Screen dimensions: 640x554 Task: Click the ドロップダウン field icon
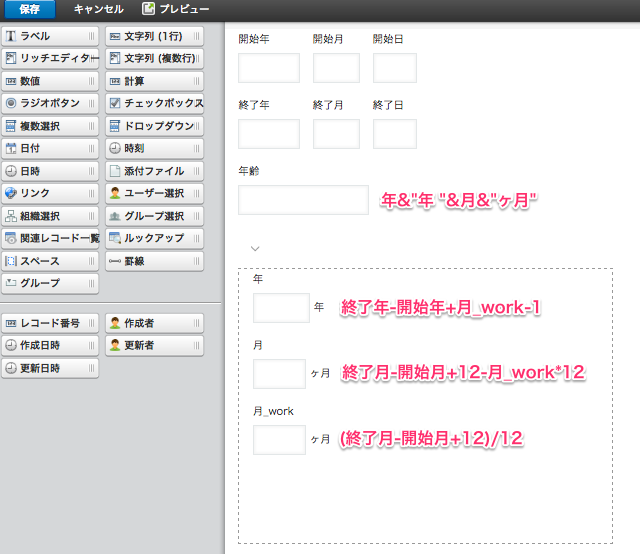coord(115,126)
